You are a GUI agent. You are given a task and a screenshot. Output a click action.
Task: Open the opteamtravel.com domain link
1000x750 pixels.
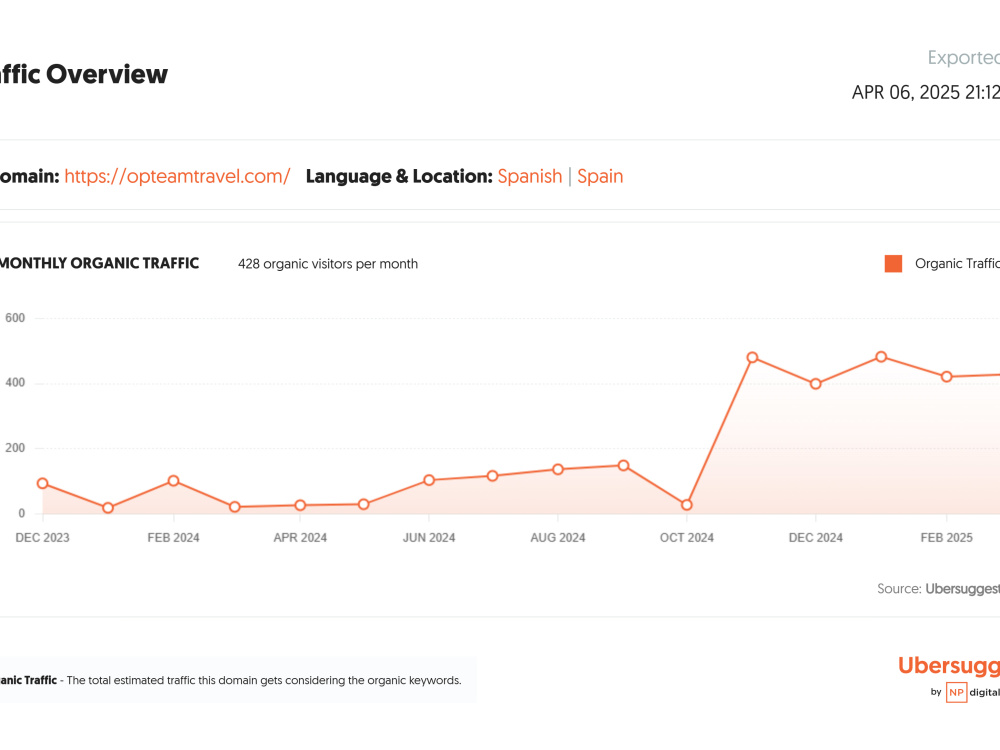[177, 176]
